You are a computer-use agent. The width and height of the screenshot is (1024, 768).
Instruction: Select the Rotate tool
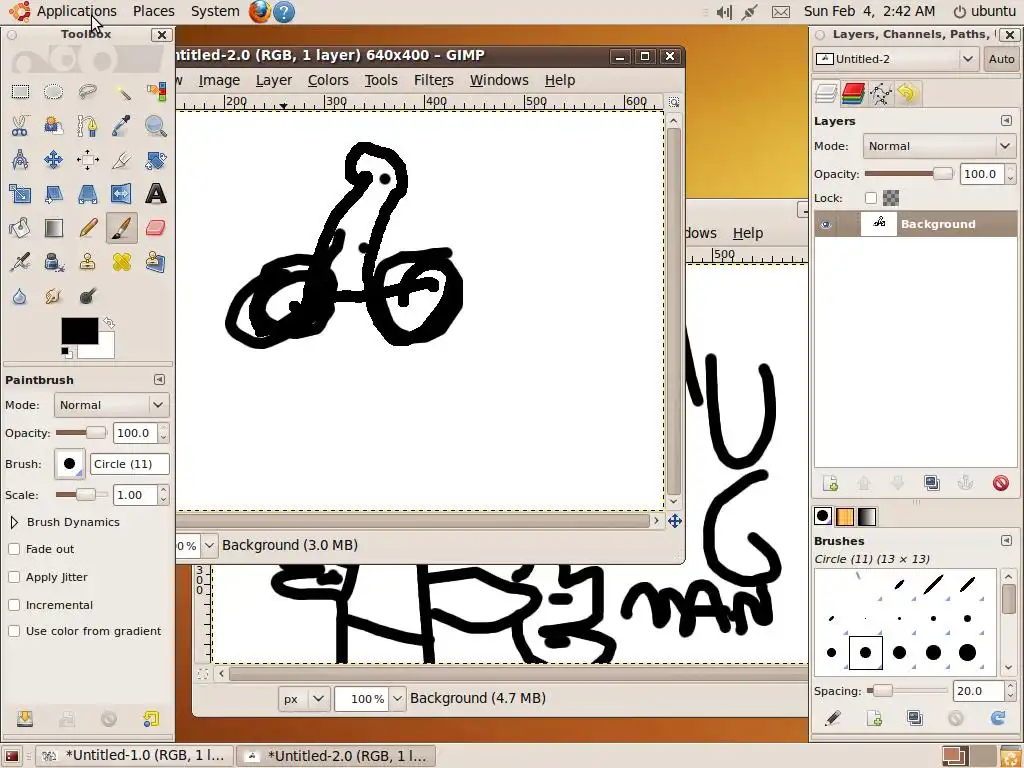155,159
